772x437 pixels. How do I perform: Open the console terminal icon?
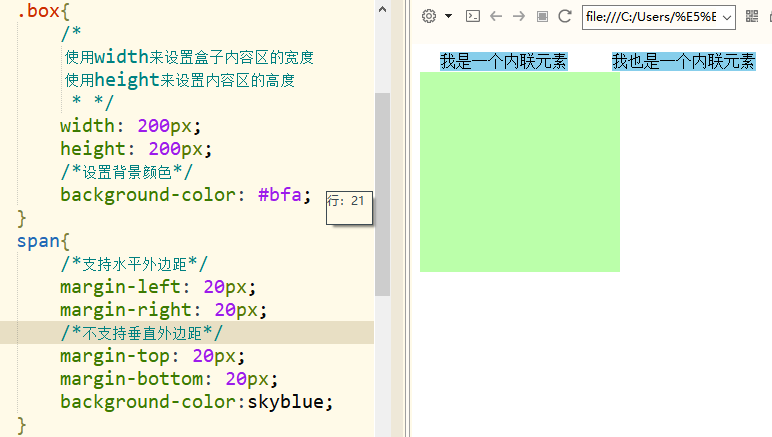tap(473, 16)
